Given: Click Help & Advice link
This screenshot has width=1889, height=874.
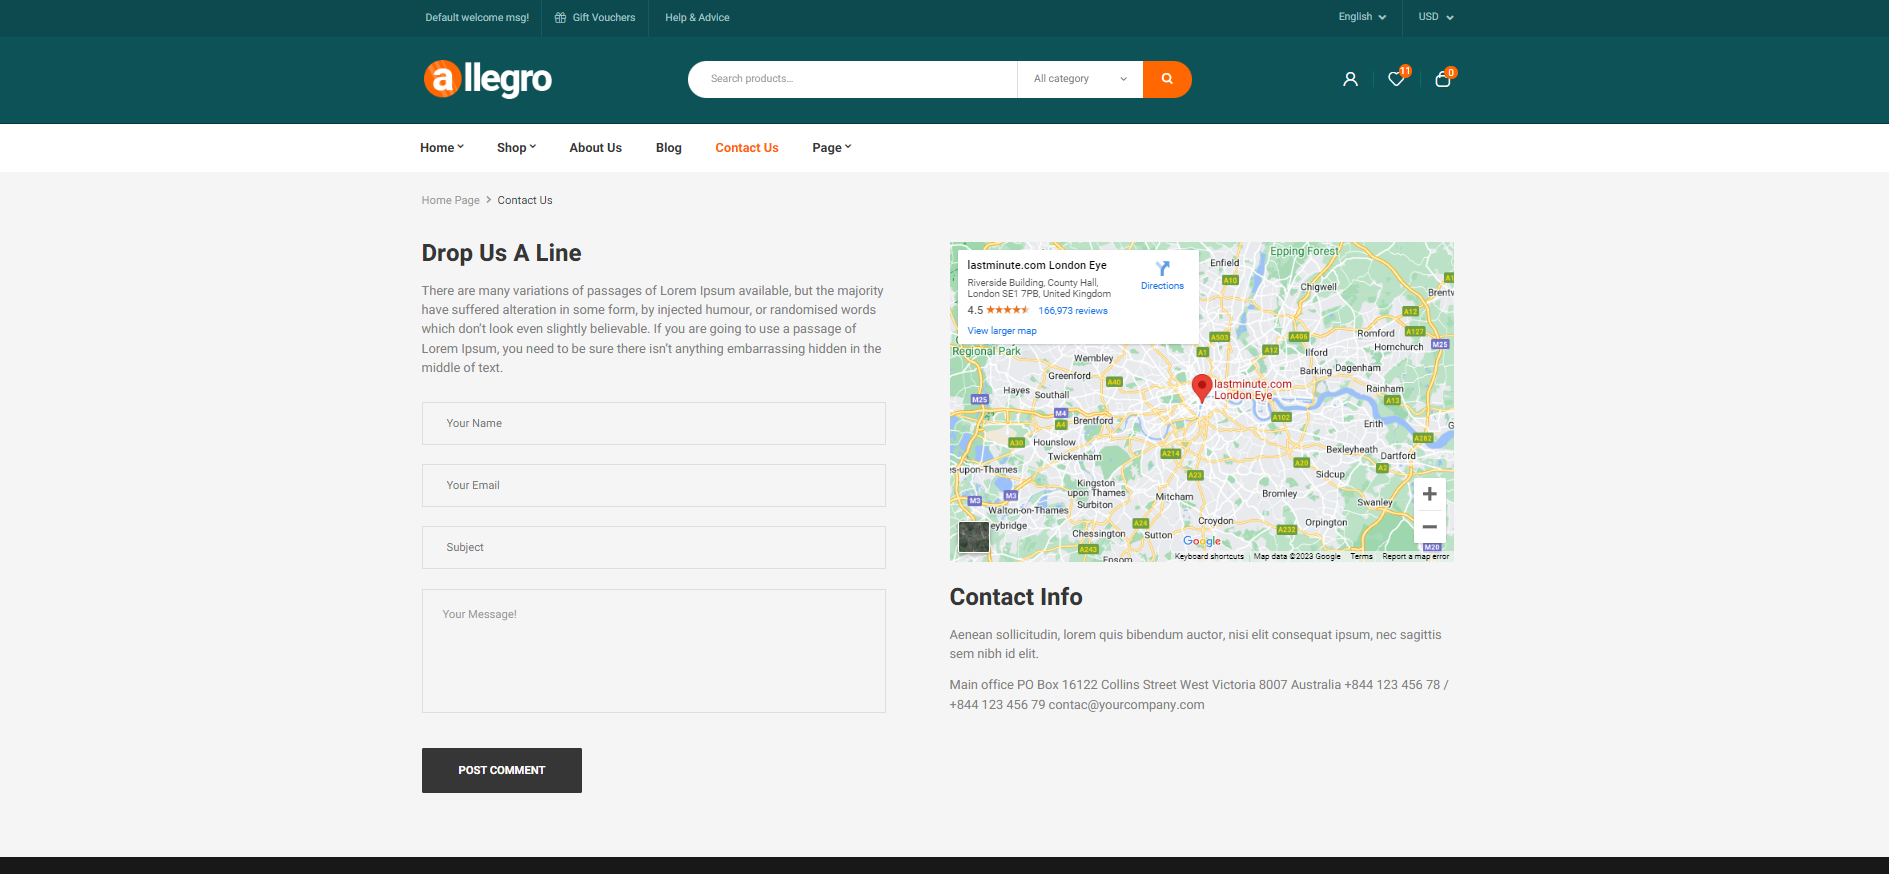Looking at the screenshot, I should tap(697, 17).
